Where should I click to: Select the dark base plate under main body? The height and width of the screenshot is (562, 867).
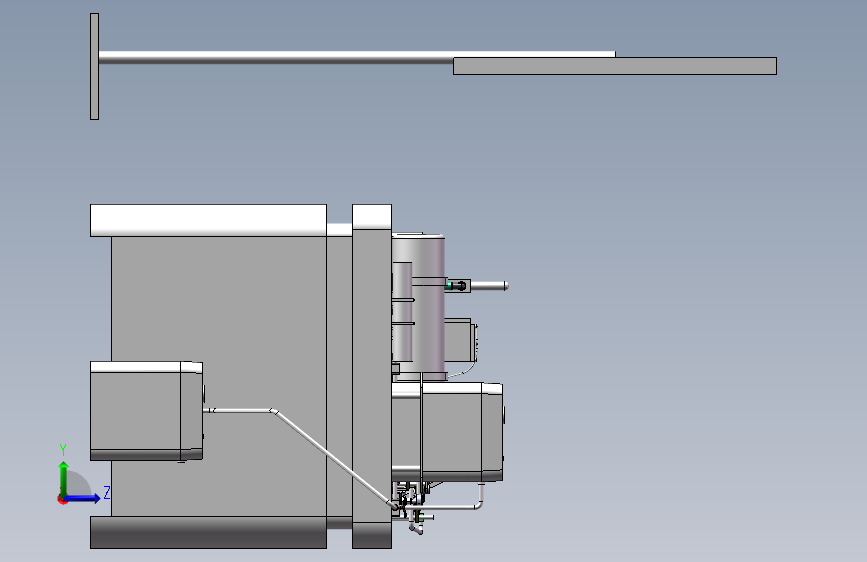pyautogui.click(x=208, y=532)
